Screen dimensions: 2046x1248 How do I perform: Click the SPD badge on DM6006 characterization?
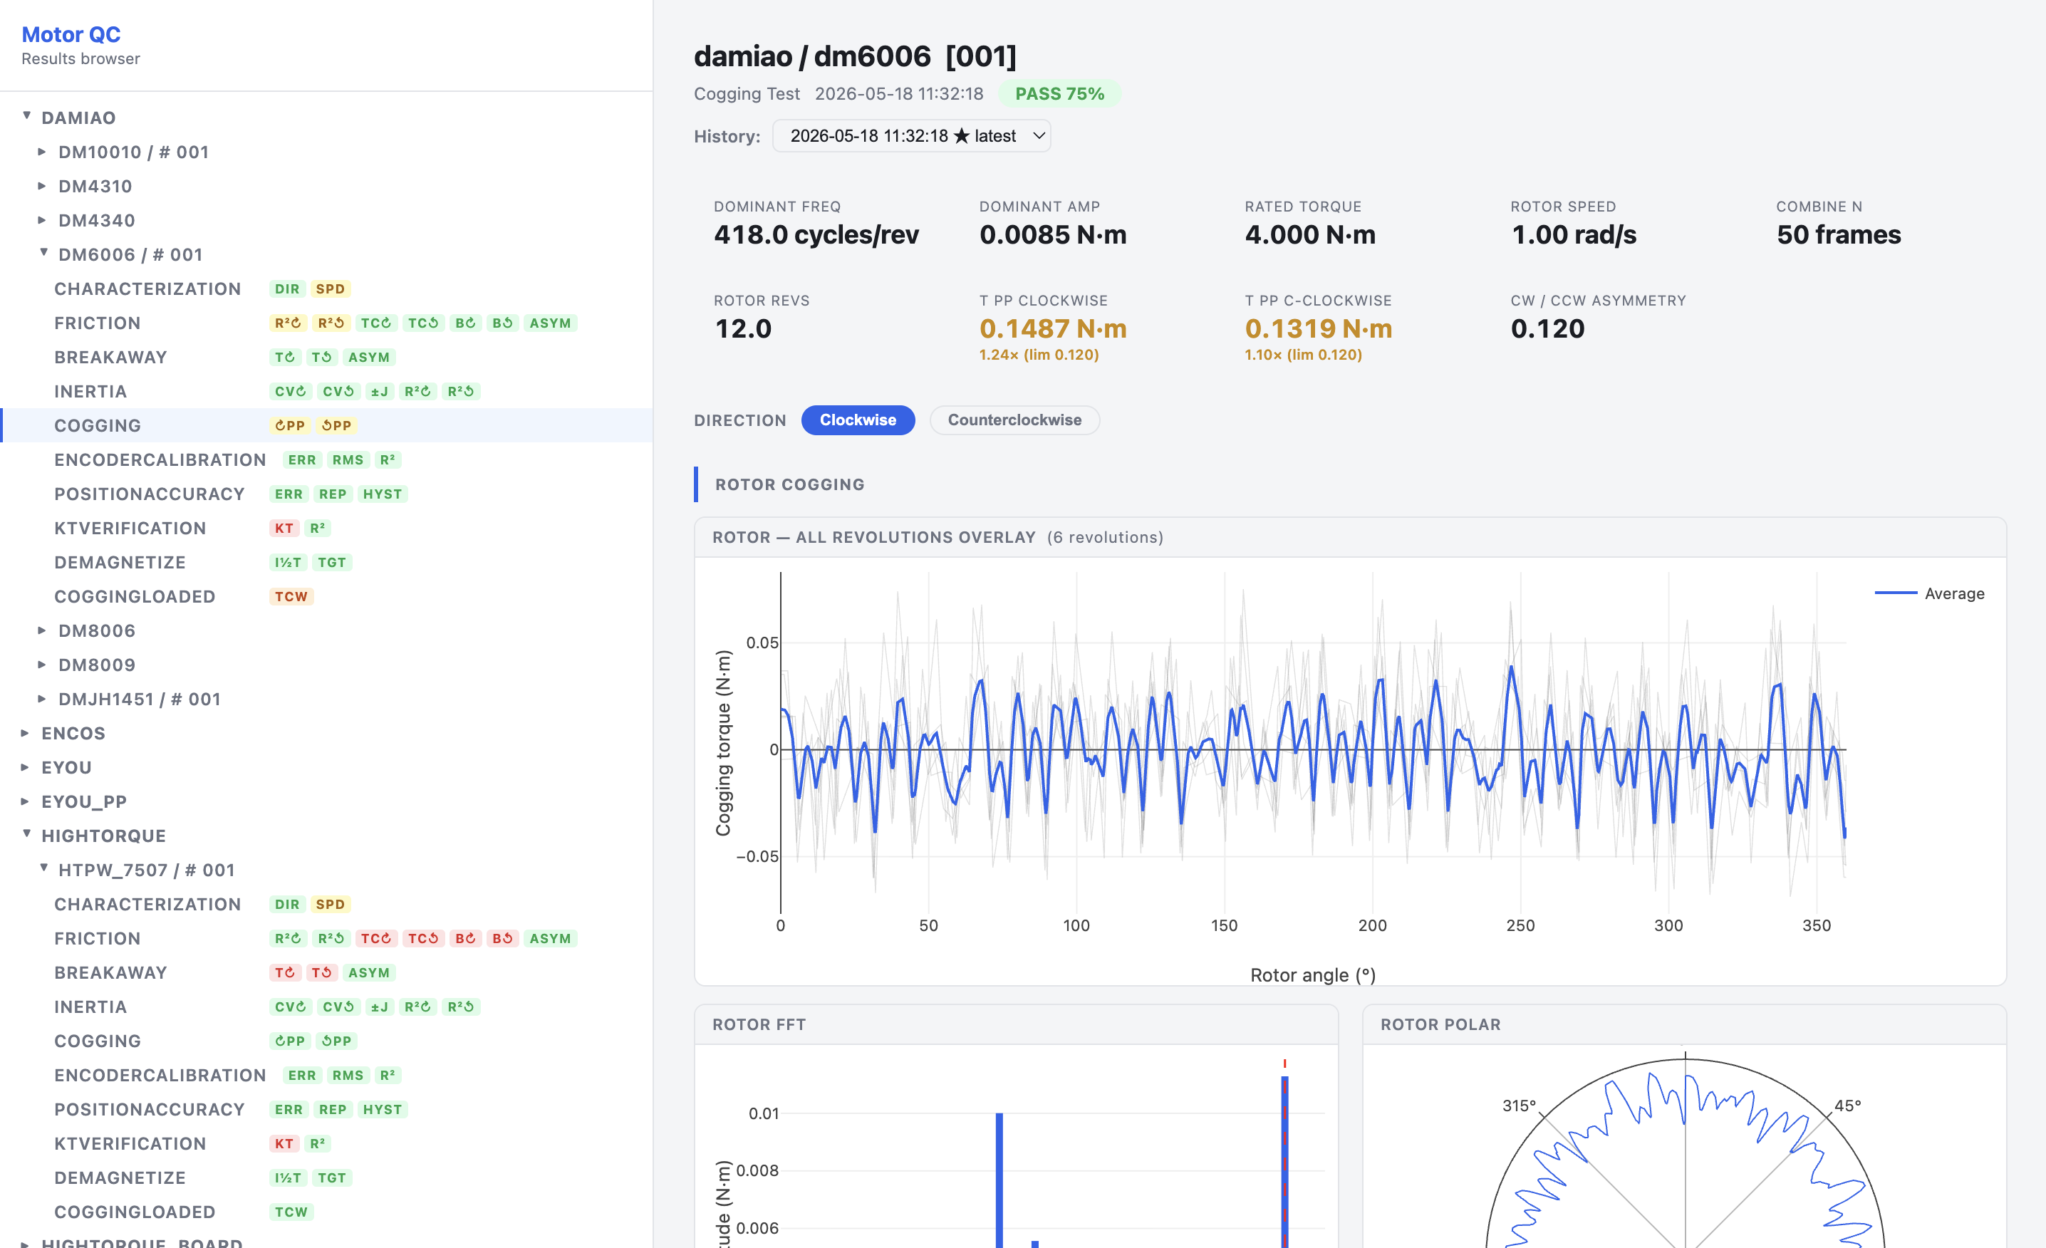pos(330,289)
